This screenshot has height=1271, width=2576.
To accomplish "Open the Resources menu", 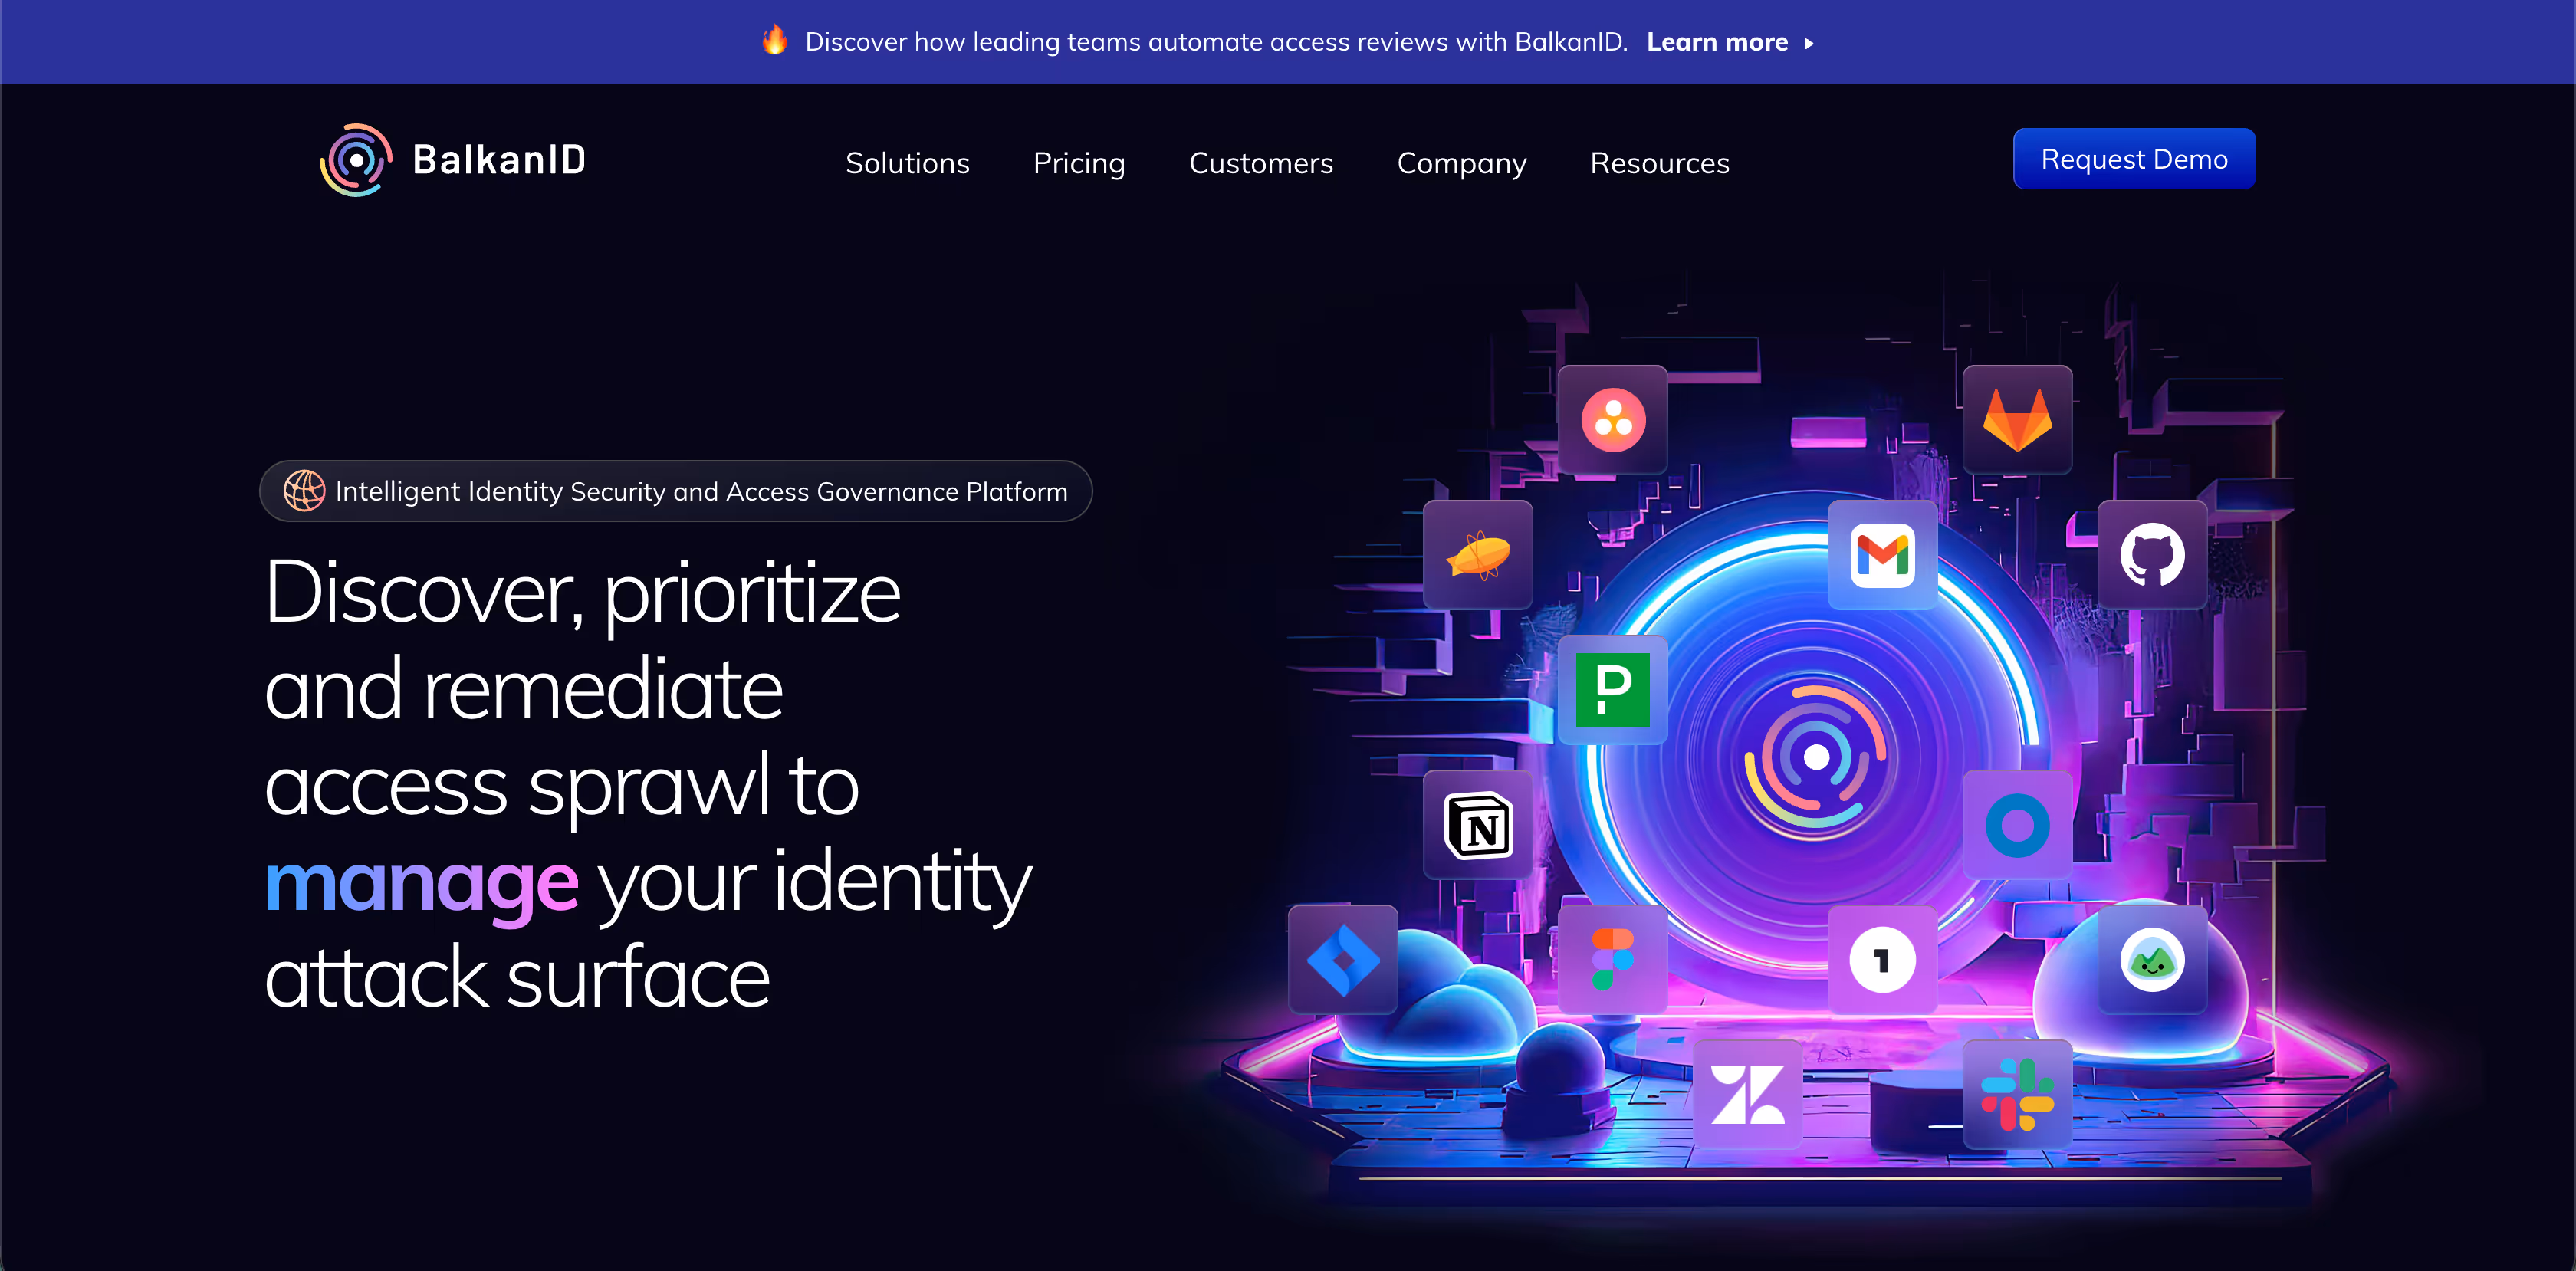I will (x=1659, y=163).
